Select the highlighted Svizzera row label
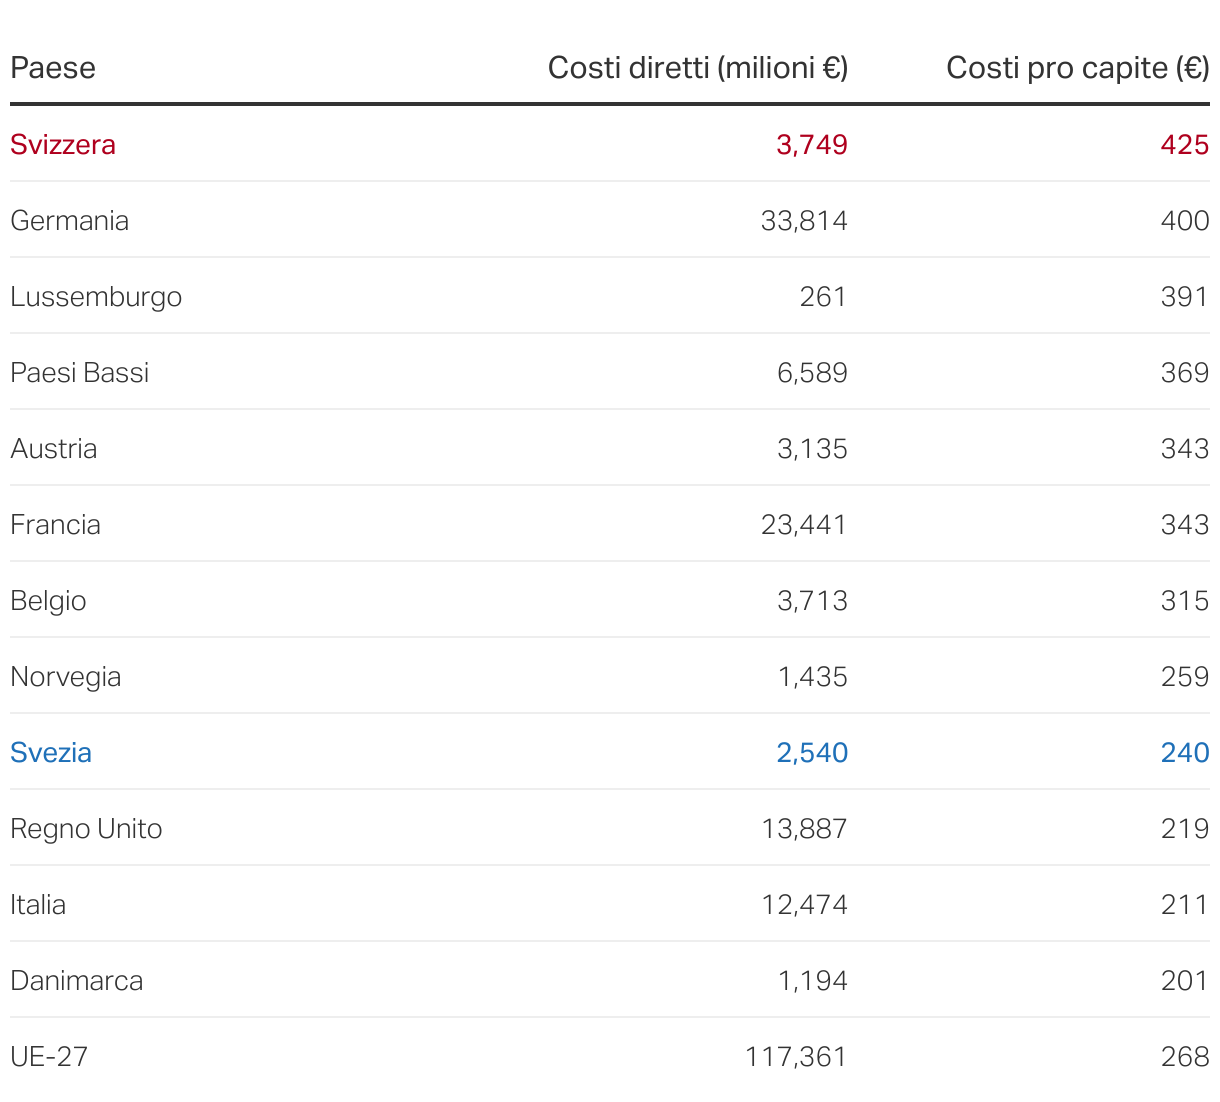The image size is (1220, 1102). pos(63,145)
